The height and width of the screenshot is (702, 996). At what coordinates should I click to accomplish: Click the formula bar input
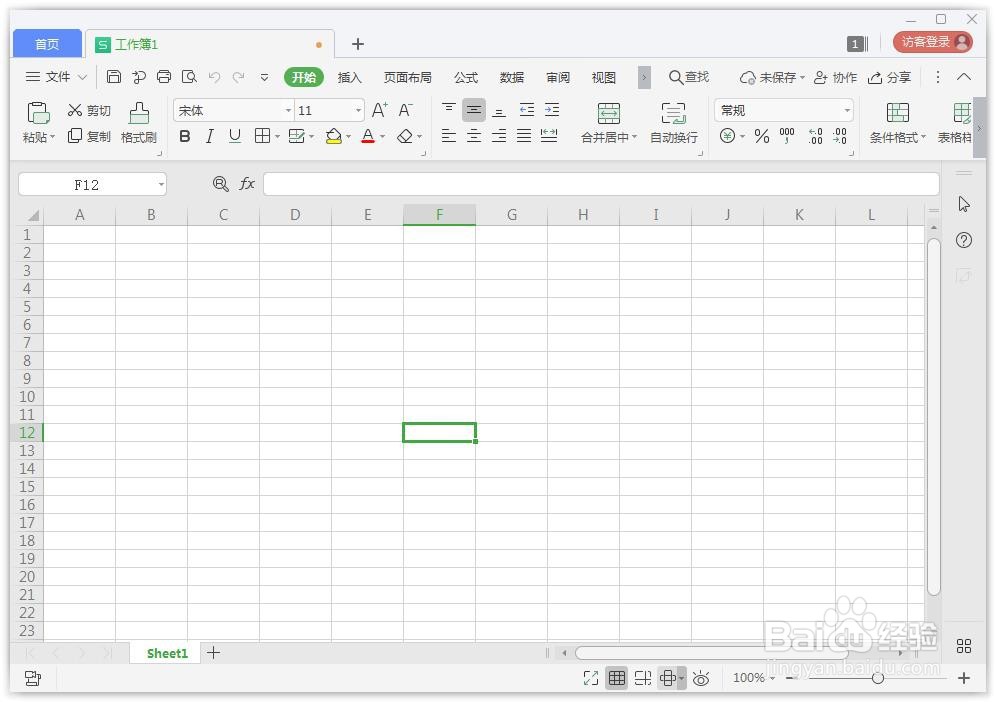(601, 184)
